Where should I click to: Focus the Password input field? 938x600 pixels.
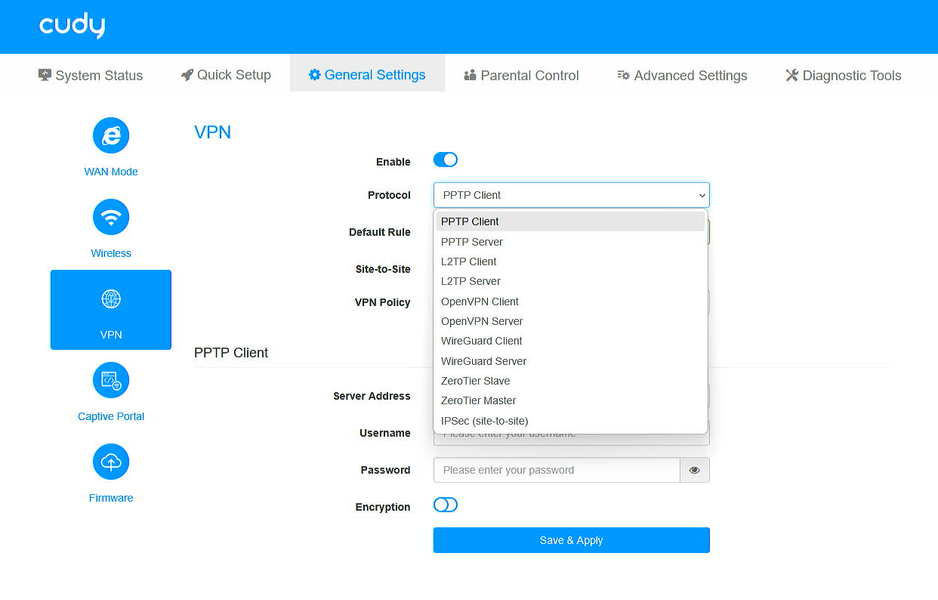pyautogui.click(x=556, y=470)
